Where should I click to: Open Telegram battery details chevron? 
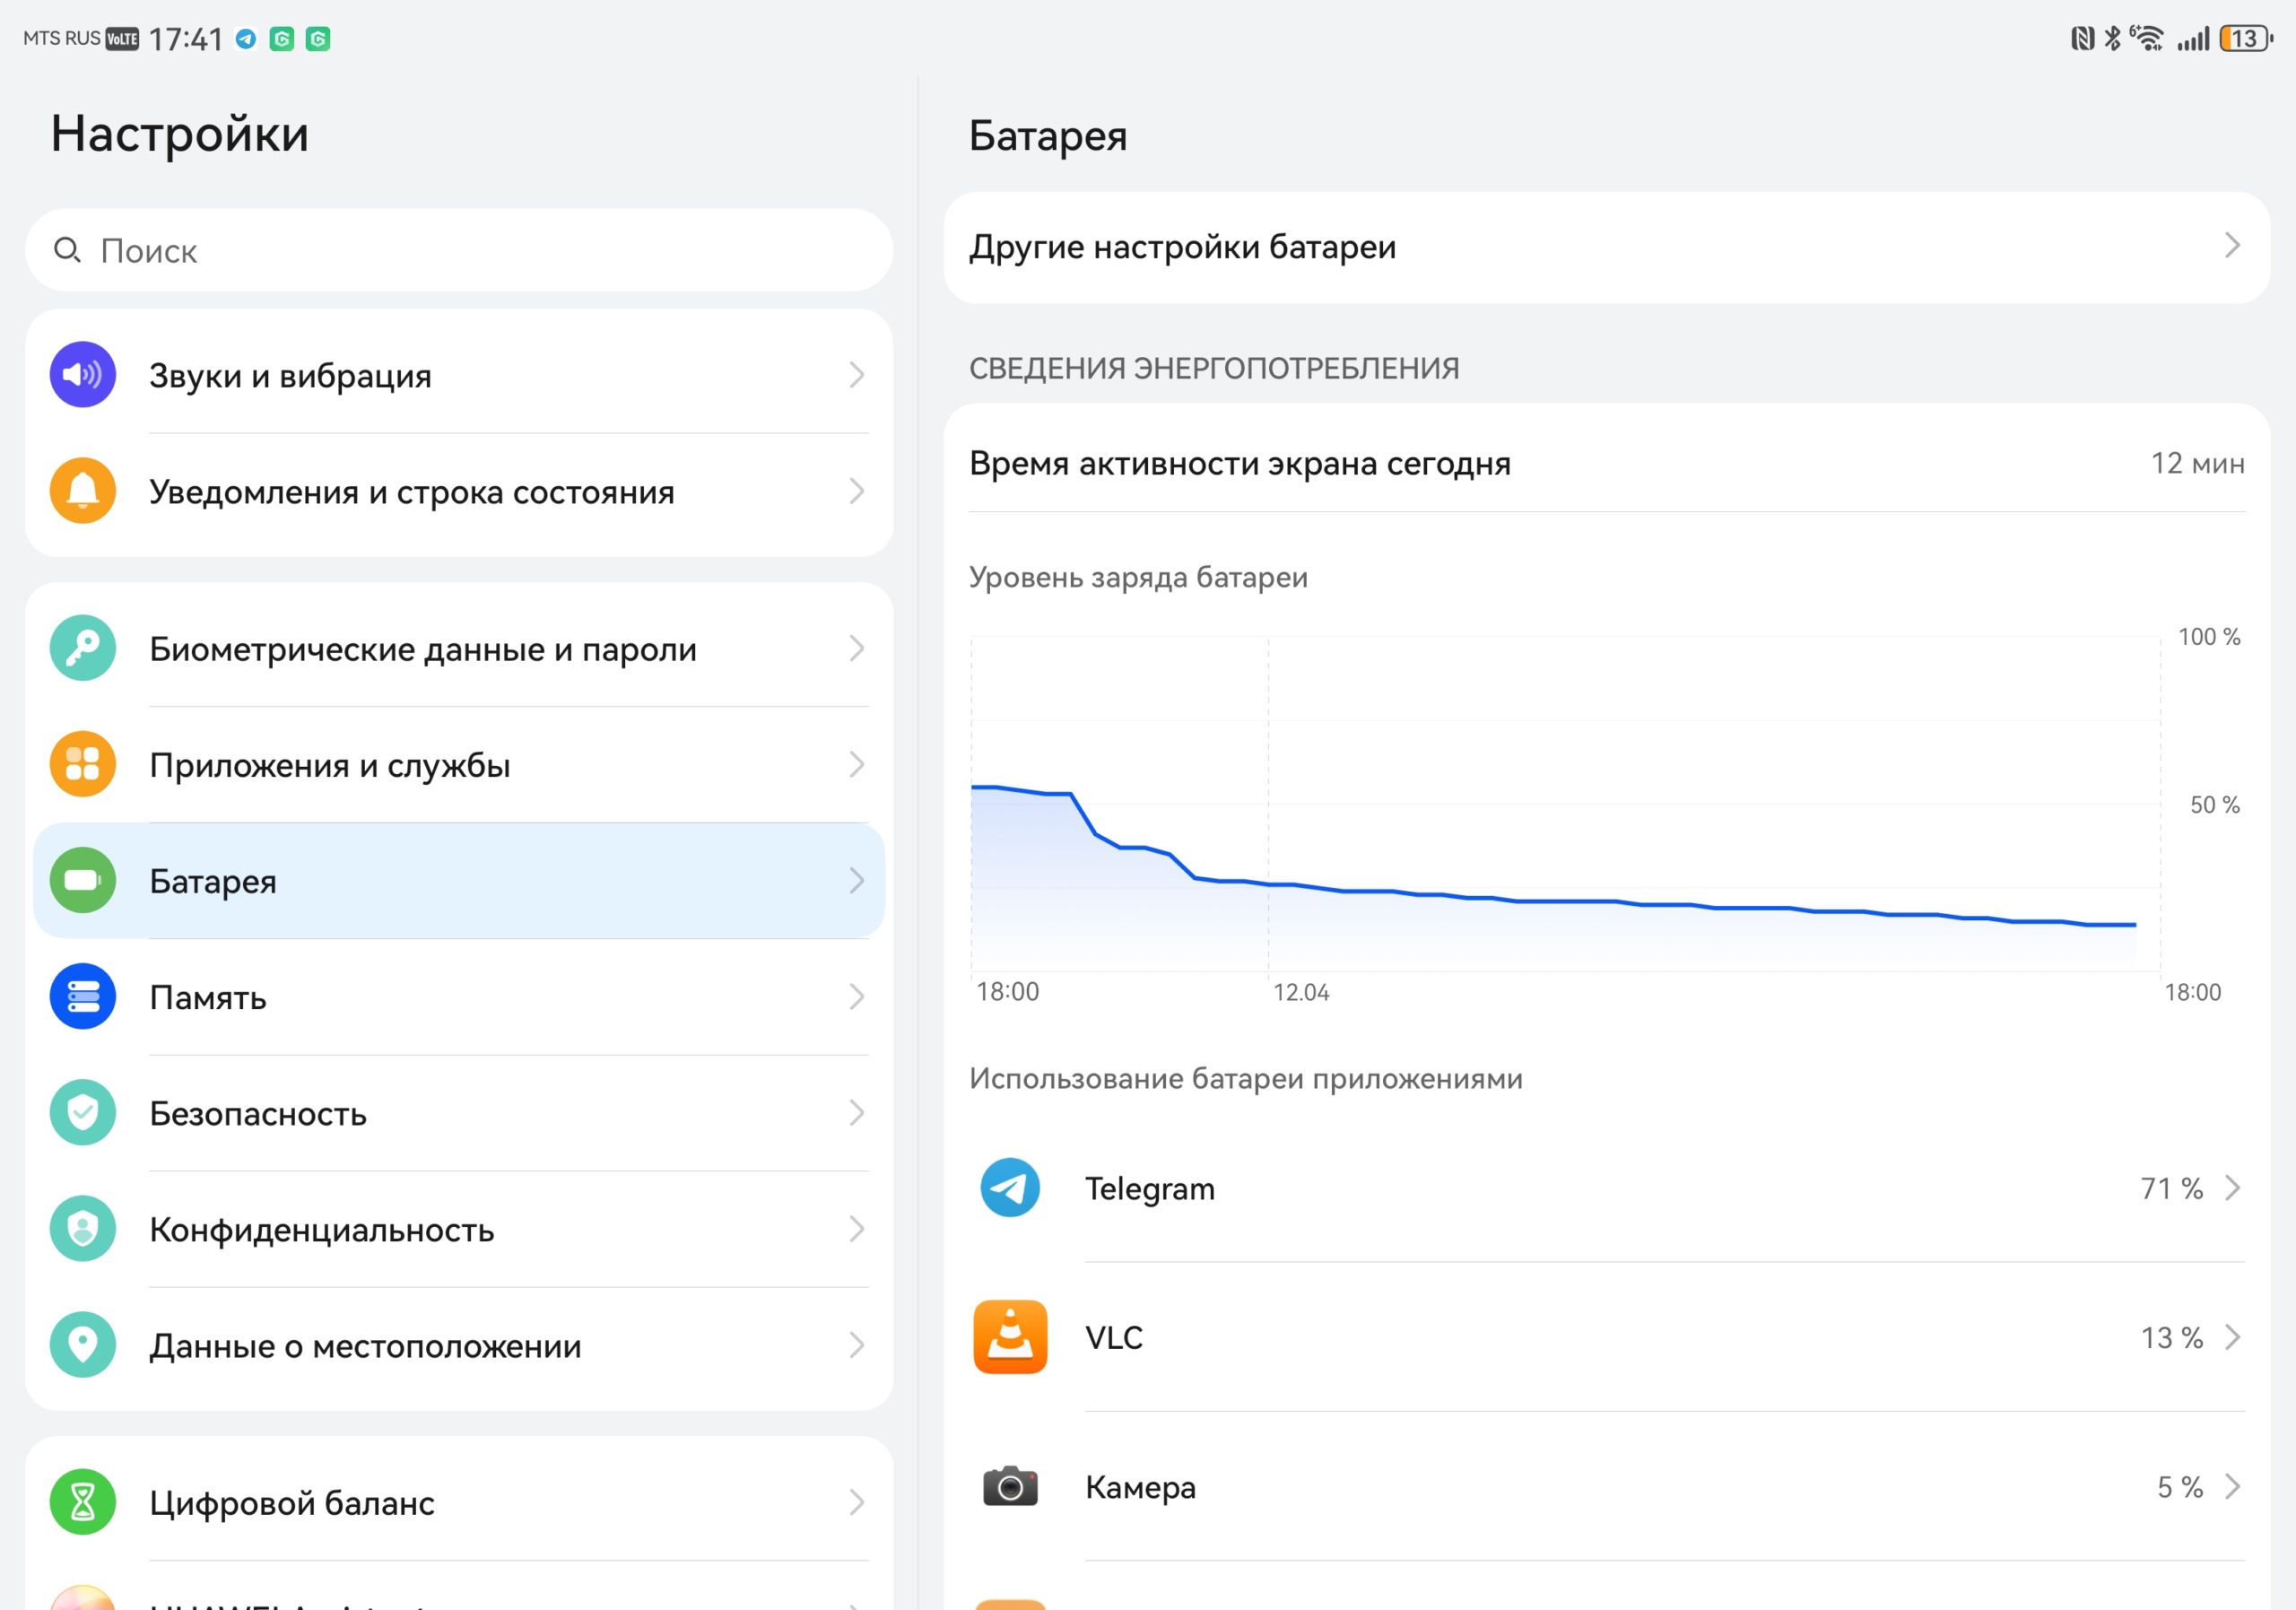tap(2232, 1188)
